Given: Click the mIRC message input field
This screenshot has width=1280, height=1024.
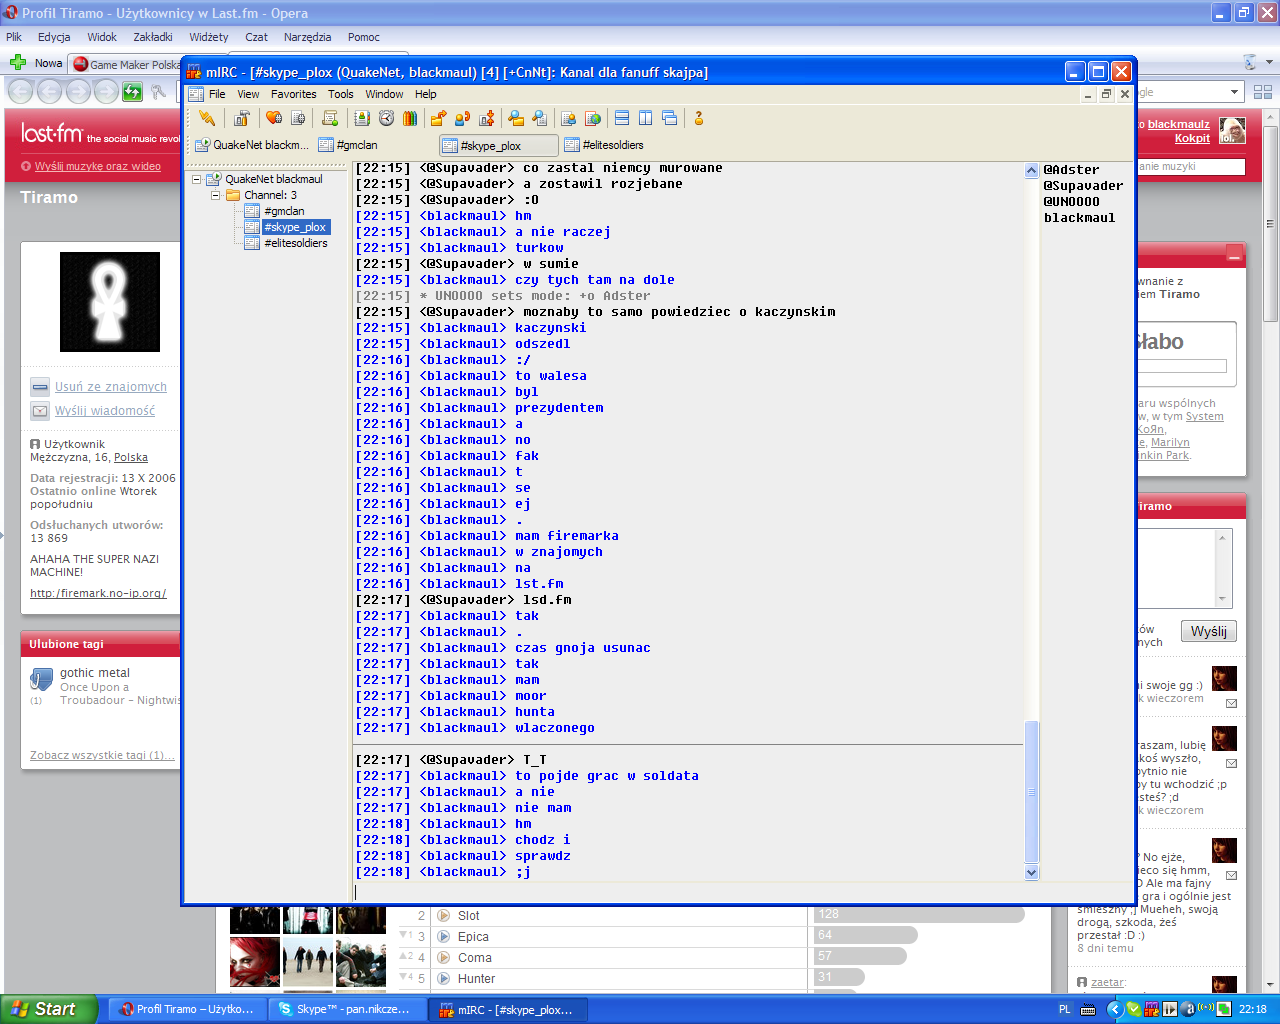Looking at the screenshot, I should [690, 892].
